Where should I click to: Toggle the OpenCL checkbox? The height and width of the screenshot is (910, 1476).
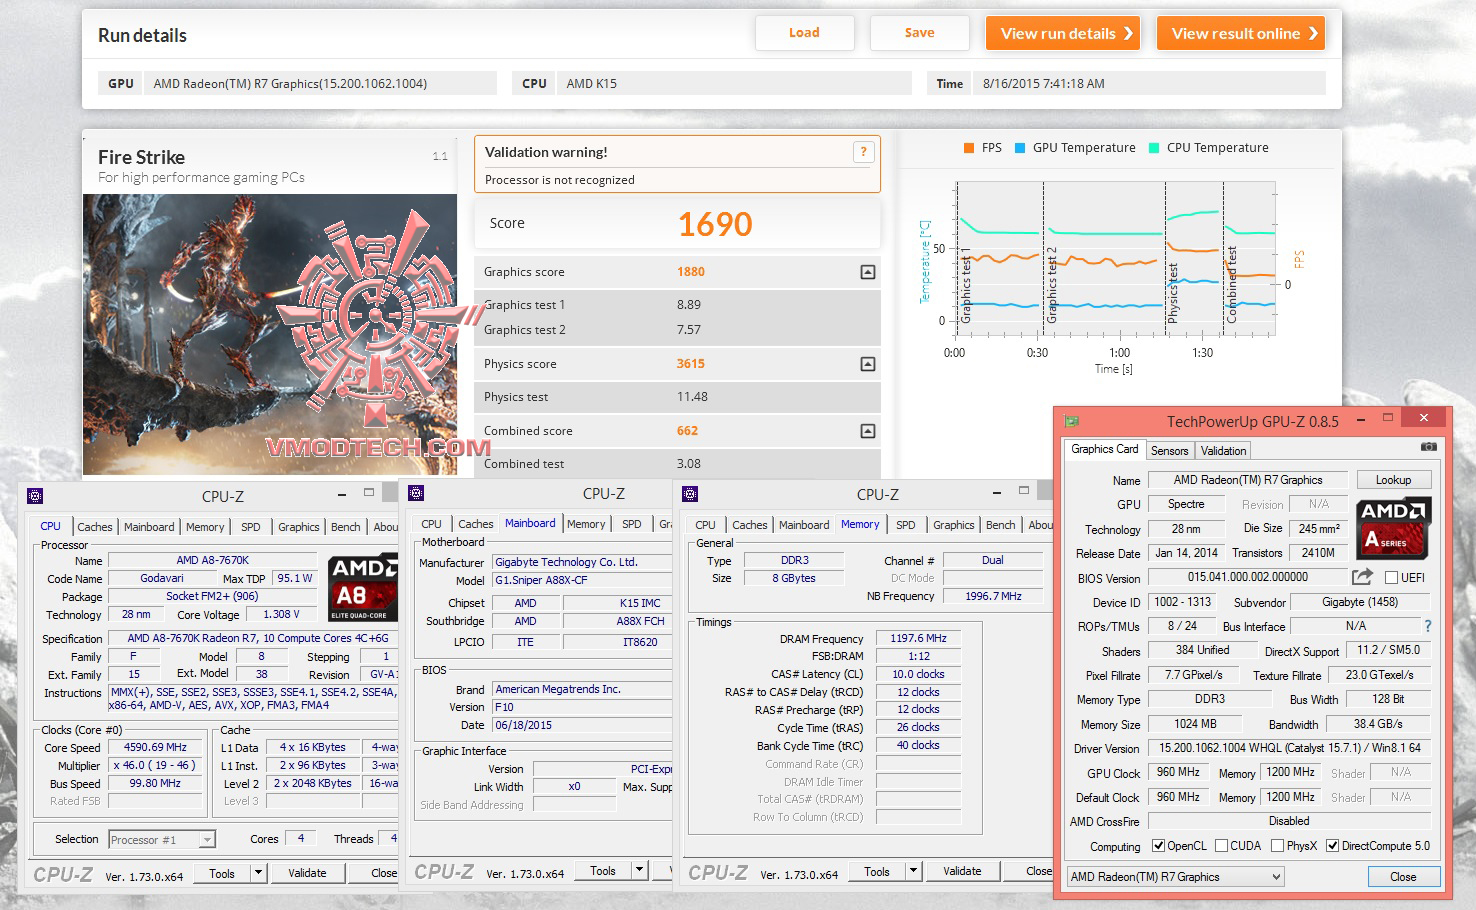[x=1158, y=846]
